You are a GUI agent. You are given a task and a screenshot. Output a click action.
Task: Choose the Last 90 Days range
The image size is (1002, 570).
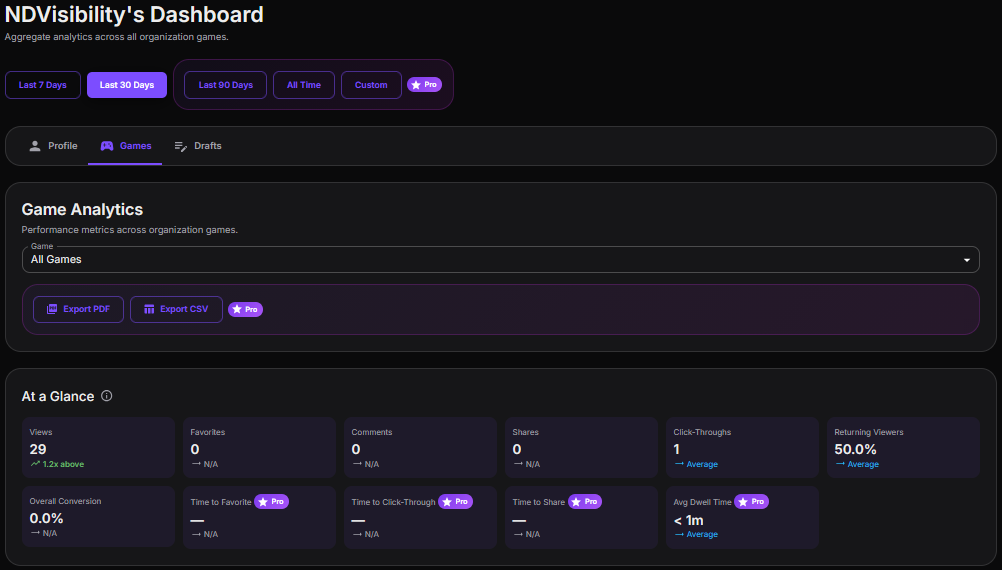click(226, 85)
